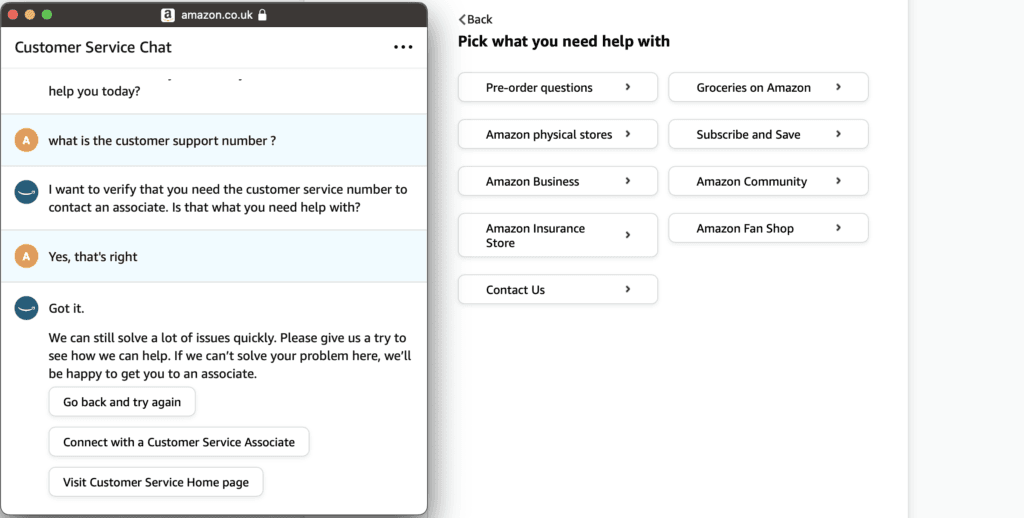Open the Amazon physical stores category
1024x518 pixels.
(557, 135)
